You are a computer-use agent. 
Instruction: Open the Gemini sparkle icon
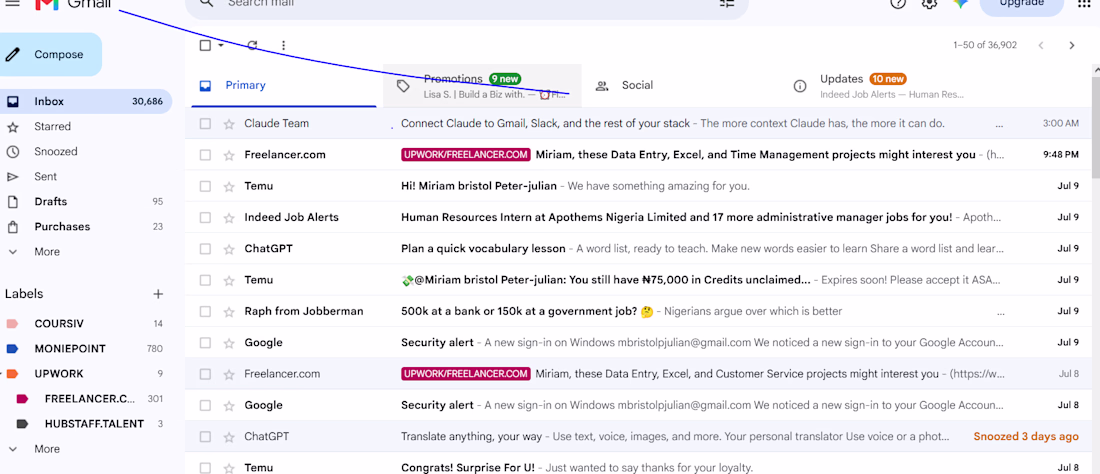pos(960,4)
